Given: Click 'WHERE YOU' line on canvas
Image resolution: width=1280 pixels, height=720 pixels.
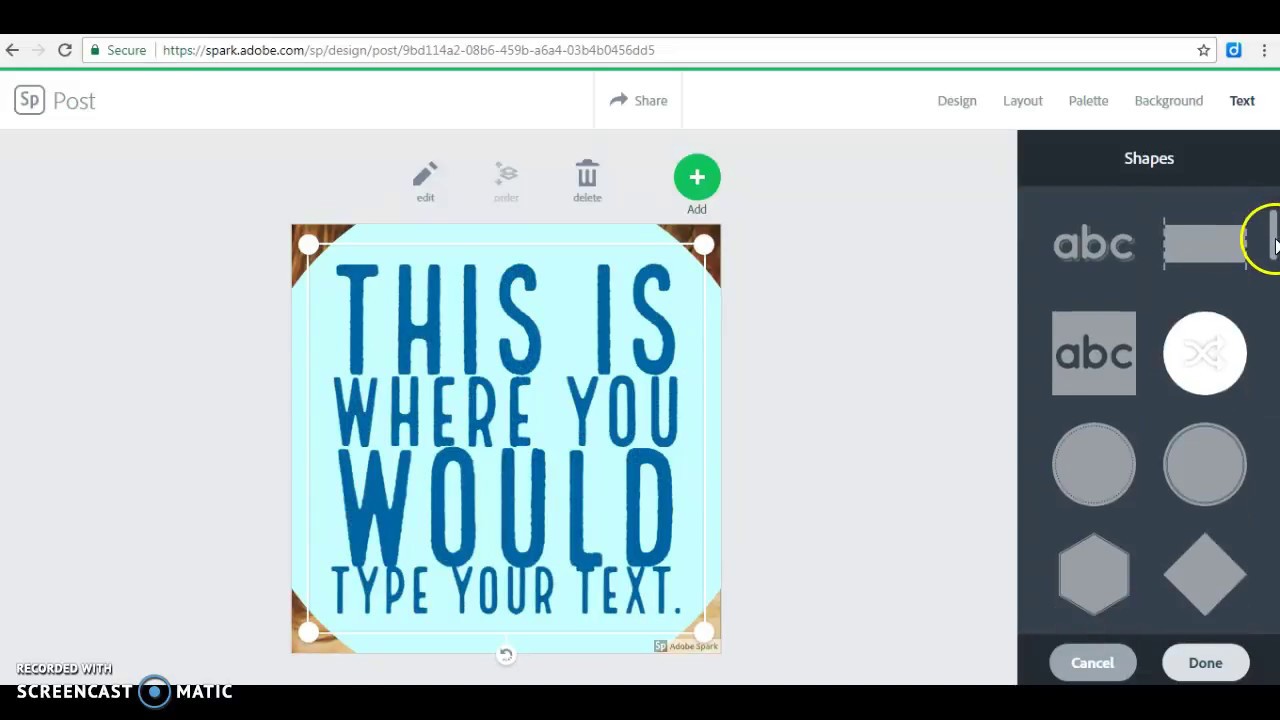Looking at the screenshot, I should (x=506, y=411).
